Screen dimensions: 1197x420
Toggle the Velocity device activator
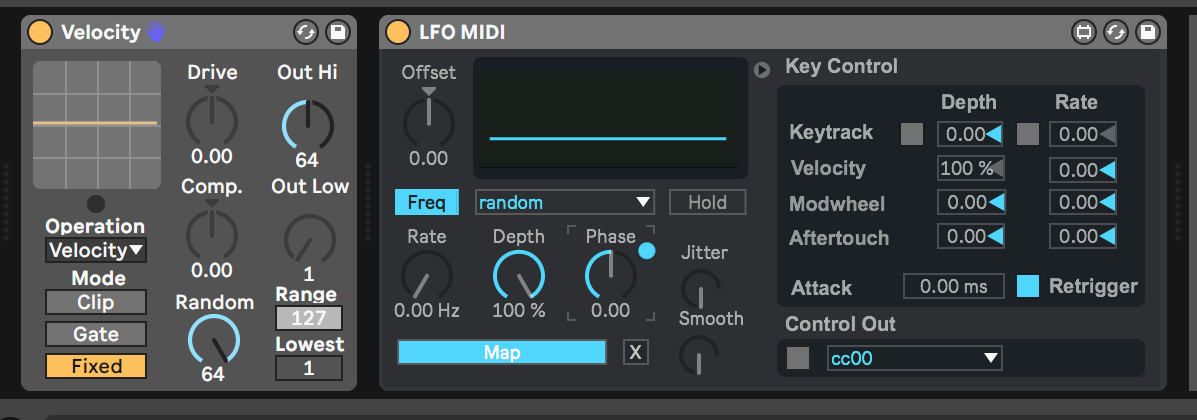click(x=39, y=32)
